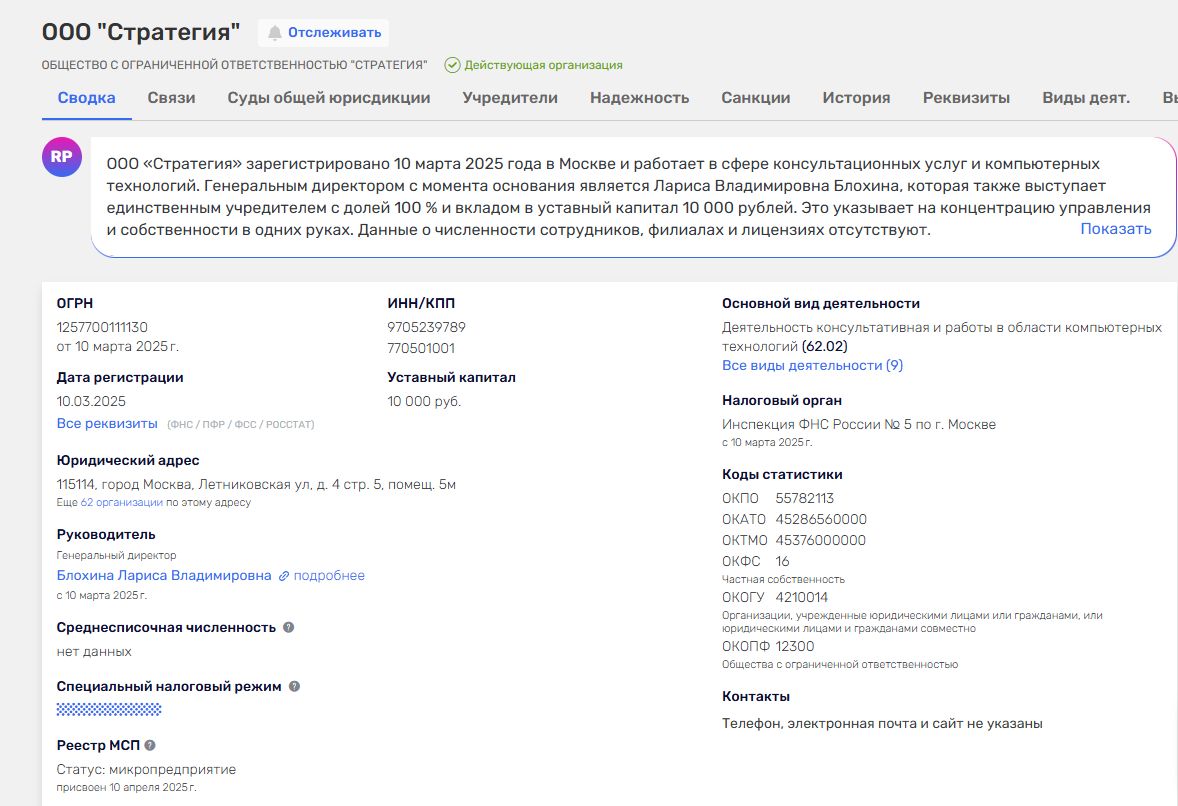Click the подробнее link

pos(329,575)
